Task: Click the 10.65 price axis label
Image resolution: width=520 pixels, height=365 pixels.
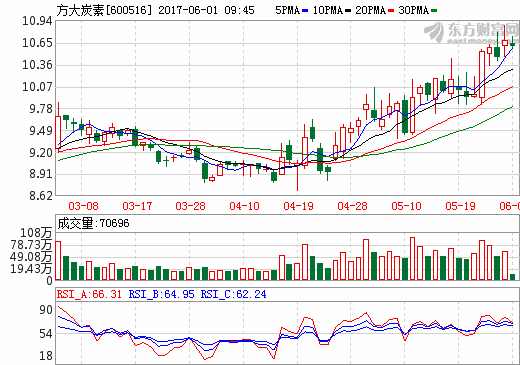Action: 37,43
